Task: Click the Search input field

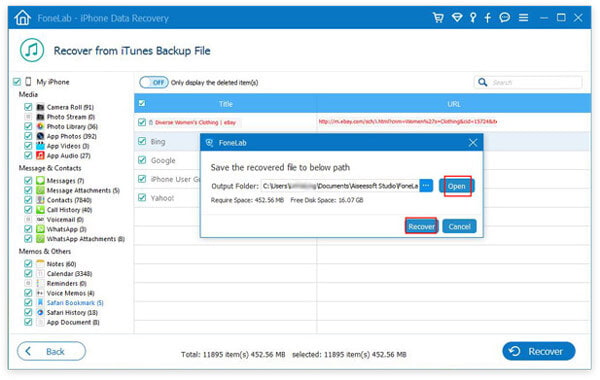Action: click(536, 82)
